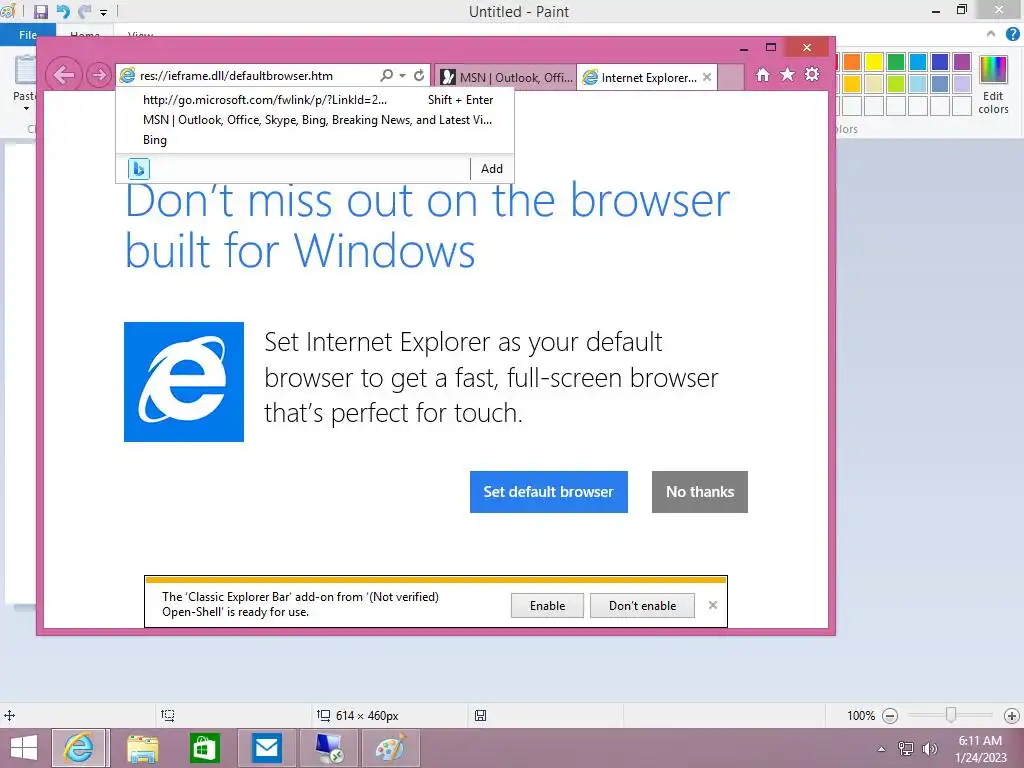The height and width of the screenshot is (768, 1024).
Task: Collapse the Paint ribbon
Action: pyautogui.click(x=991, y=34)
